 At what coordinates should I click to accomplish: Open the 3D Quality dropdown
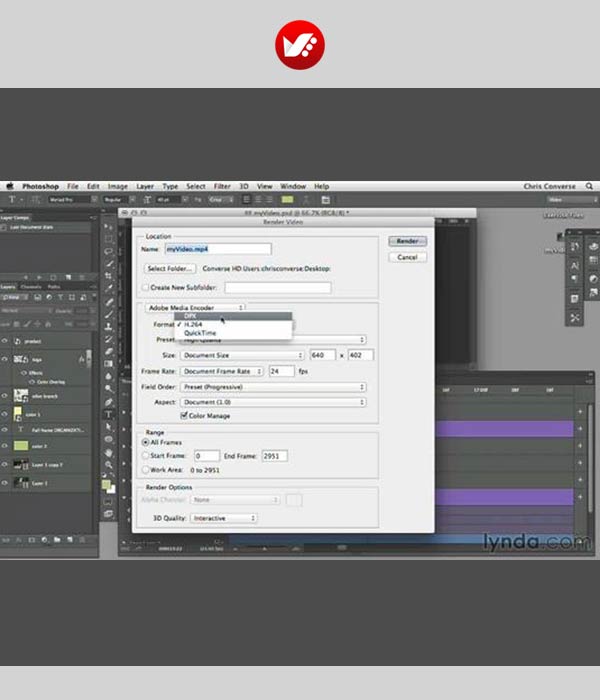coord(224,518)
